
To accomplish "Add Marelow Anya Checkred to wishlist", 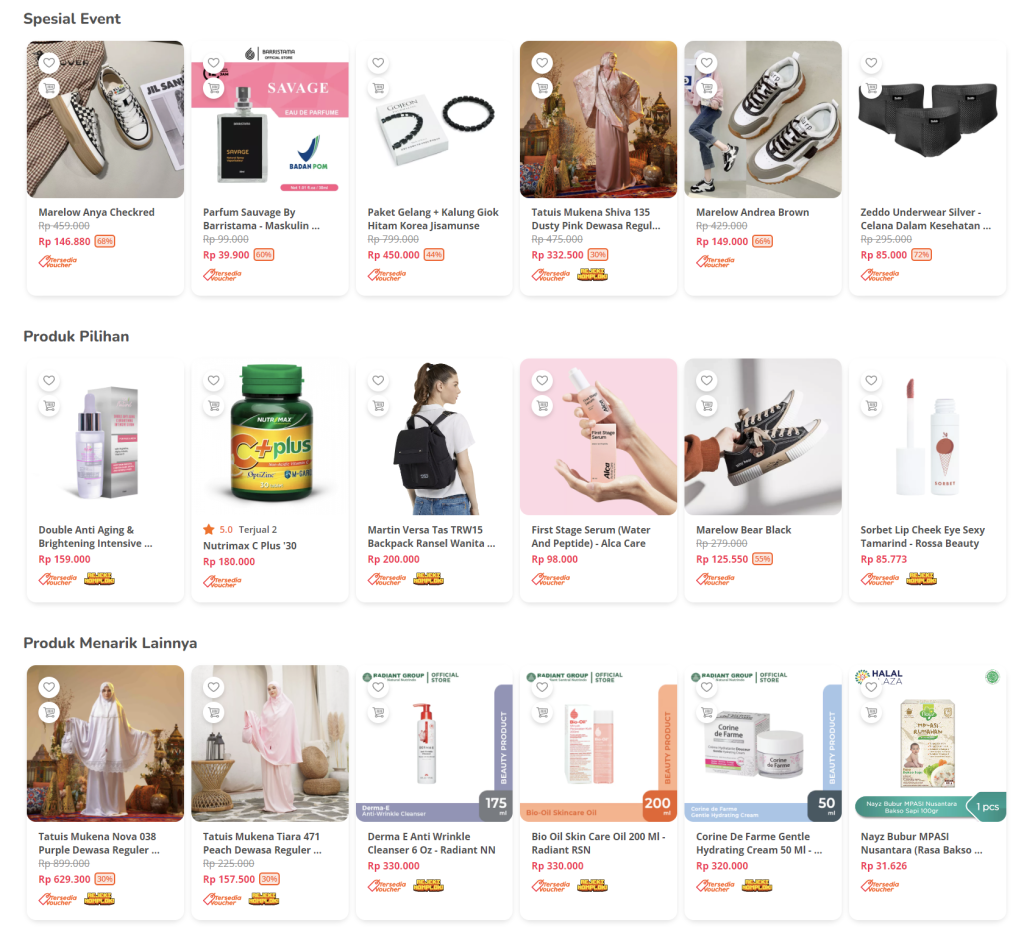I will pyautogui.click(x=49, y=63).
